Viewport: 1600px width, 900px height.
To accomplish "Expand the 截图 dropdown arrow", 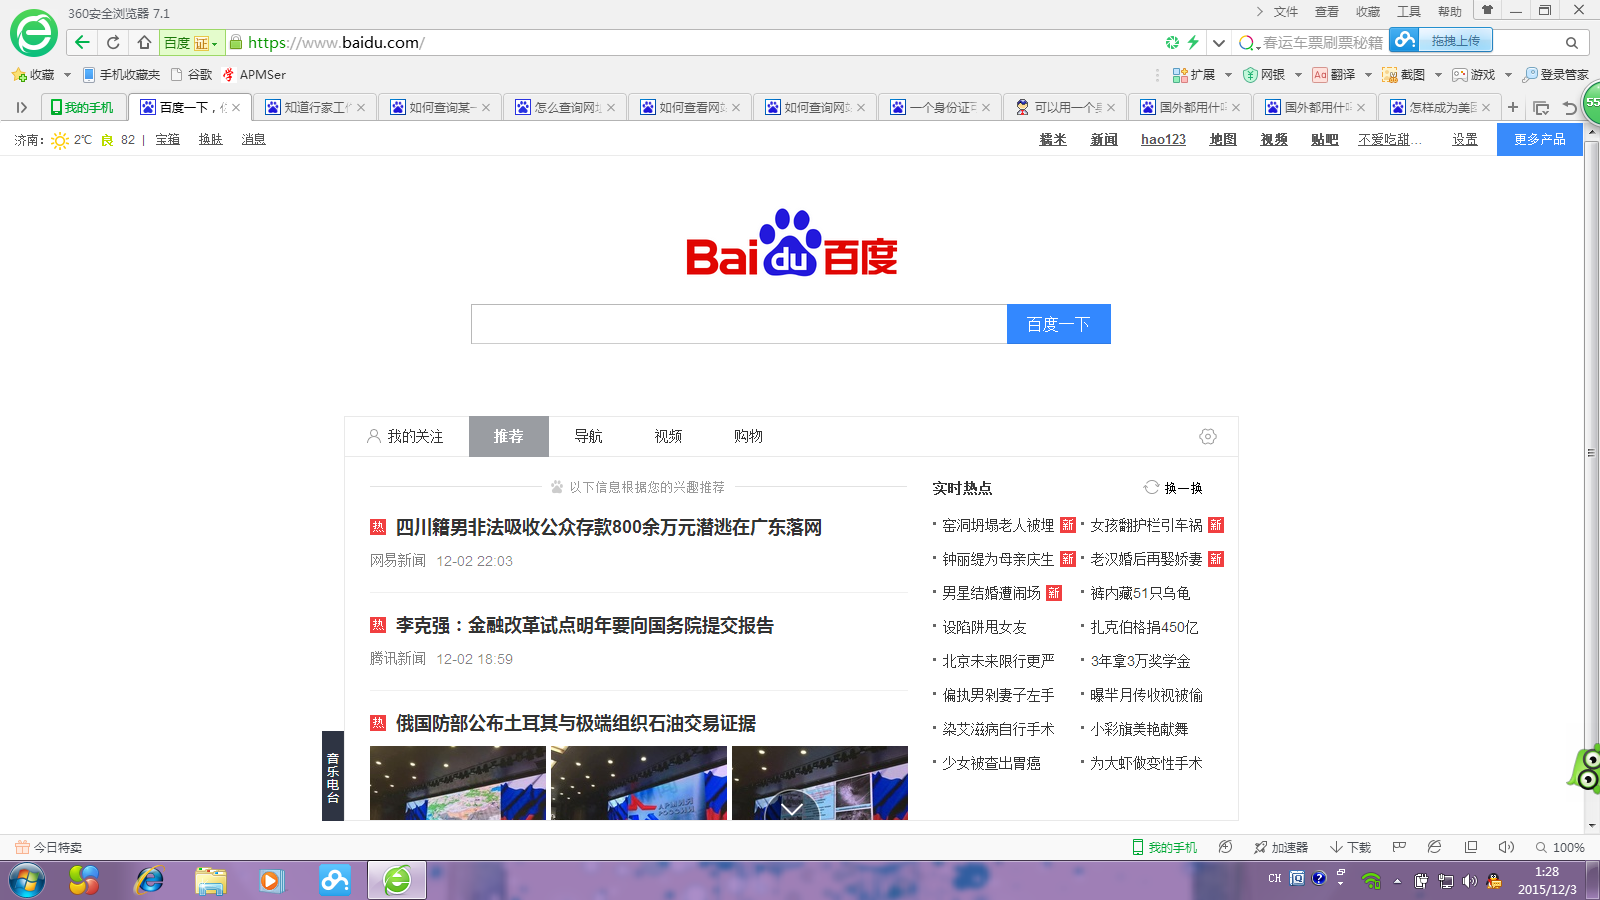I will point(1438,75).
